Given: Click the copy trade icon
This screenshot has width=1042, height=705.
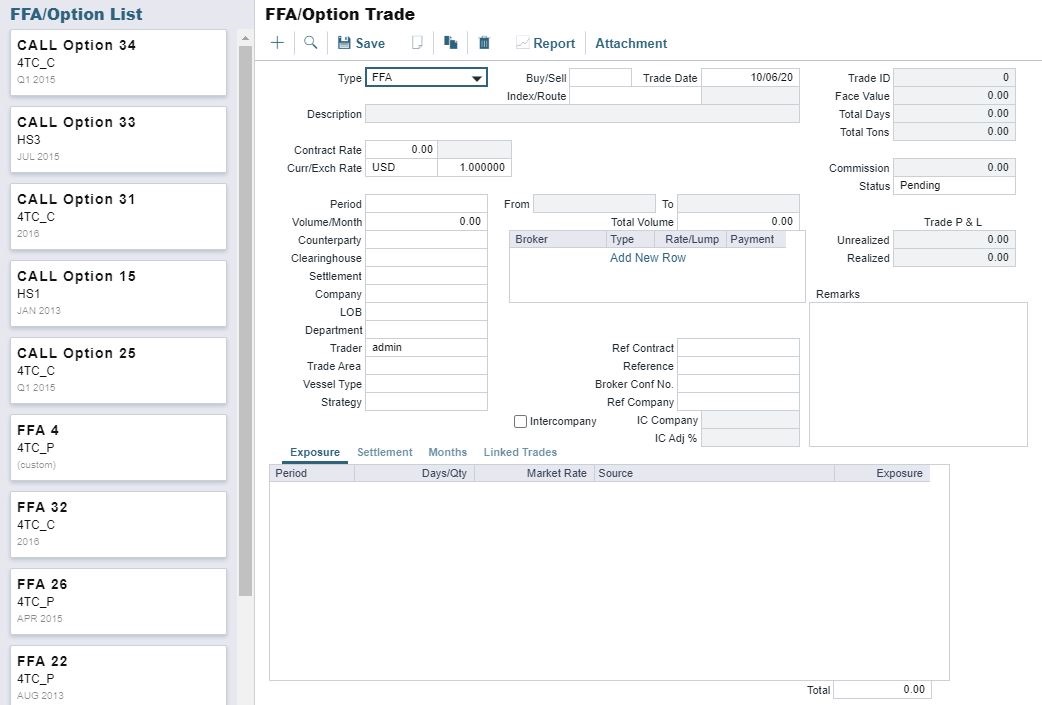Looking at the screenshot, I should pyautogui.click(x=451, y=43).
